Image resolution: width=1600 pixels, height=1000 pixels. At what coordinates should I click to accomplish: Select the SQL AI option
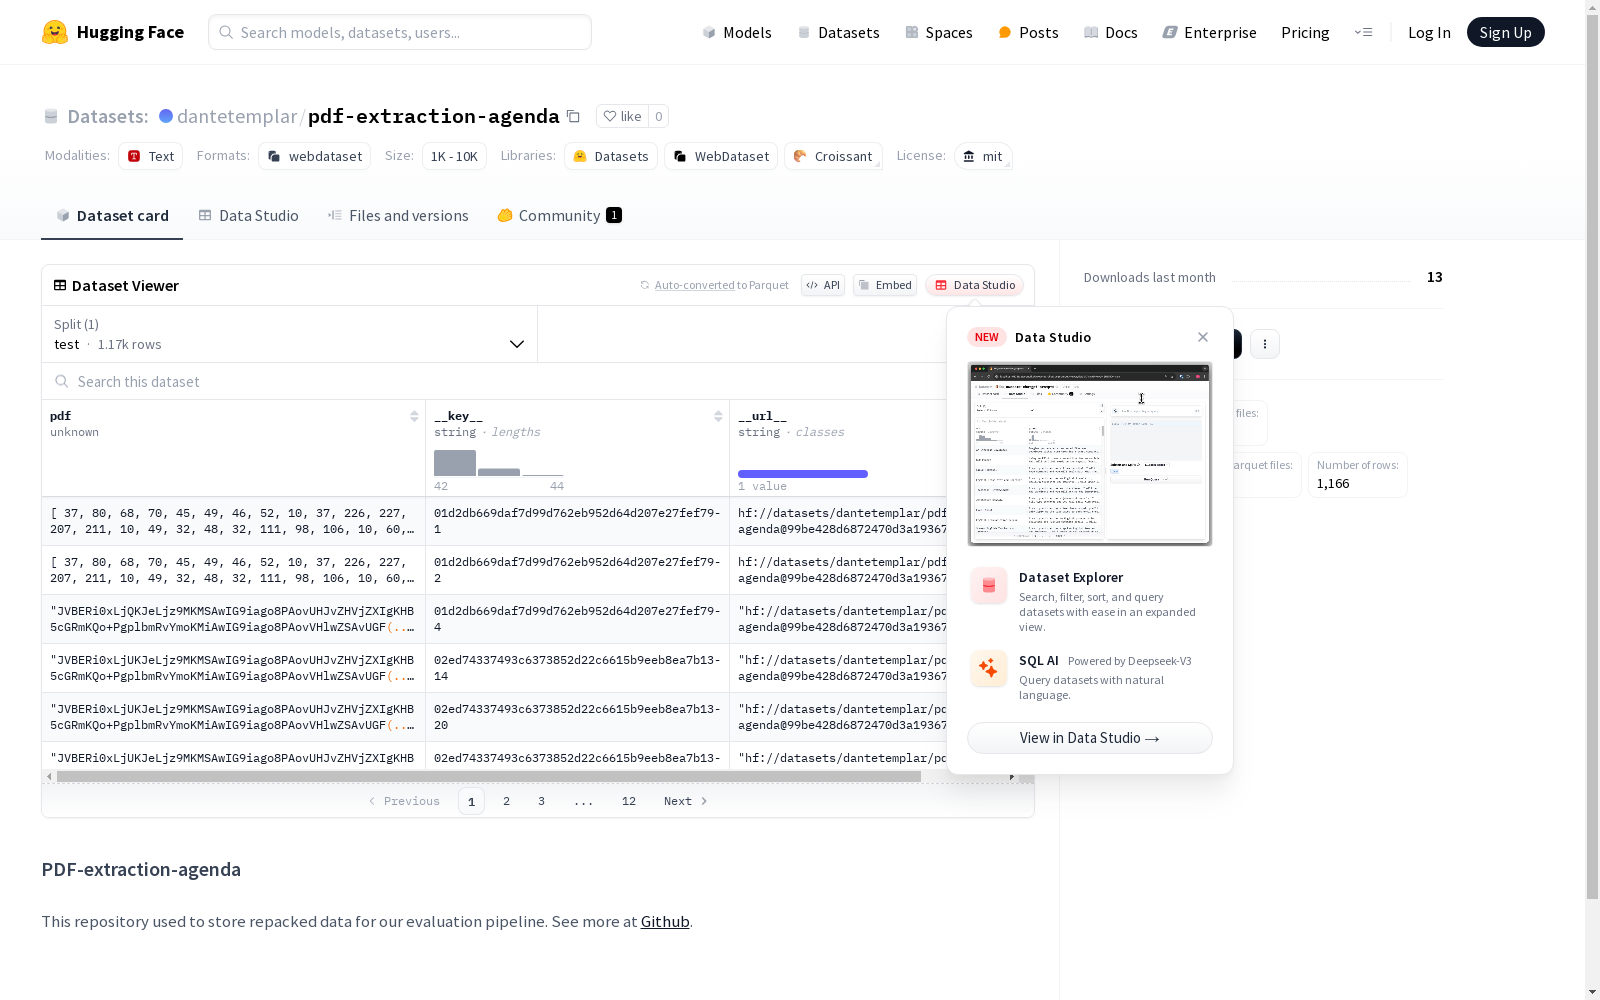pos(1090,677)
